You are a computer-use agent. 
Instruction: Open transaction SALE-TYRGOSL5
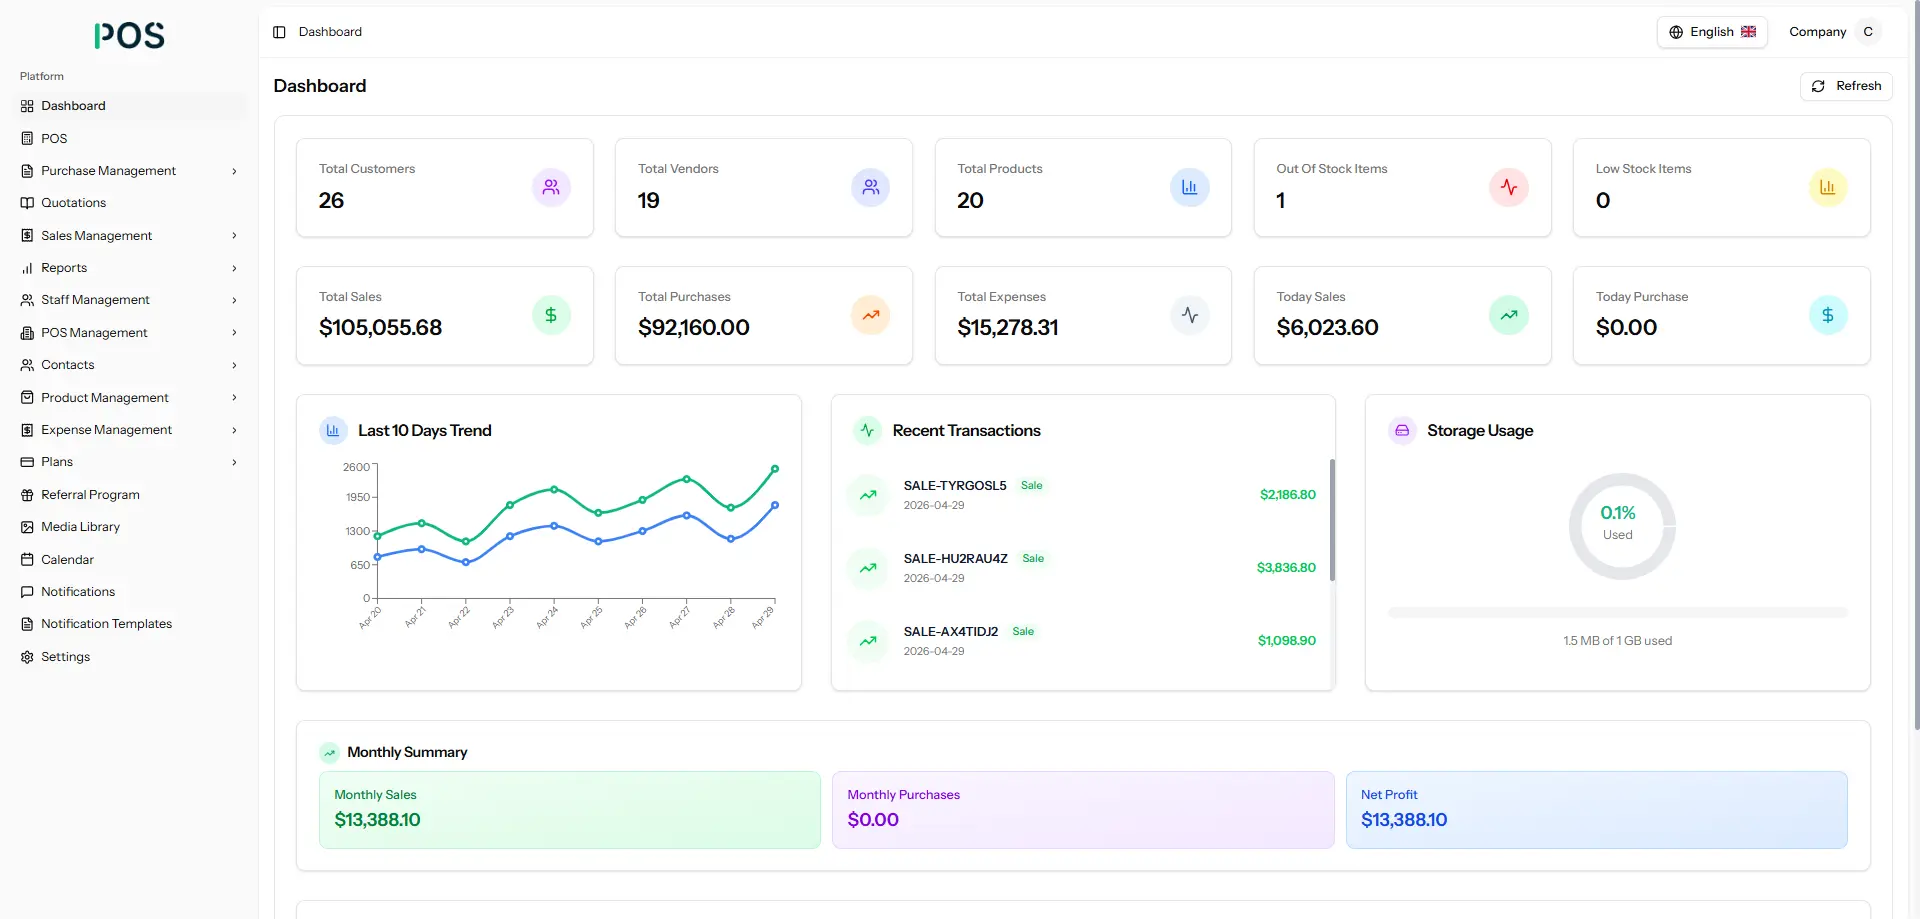click(1081, 495)
